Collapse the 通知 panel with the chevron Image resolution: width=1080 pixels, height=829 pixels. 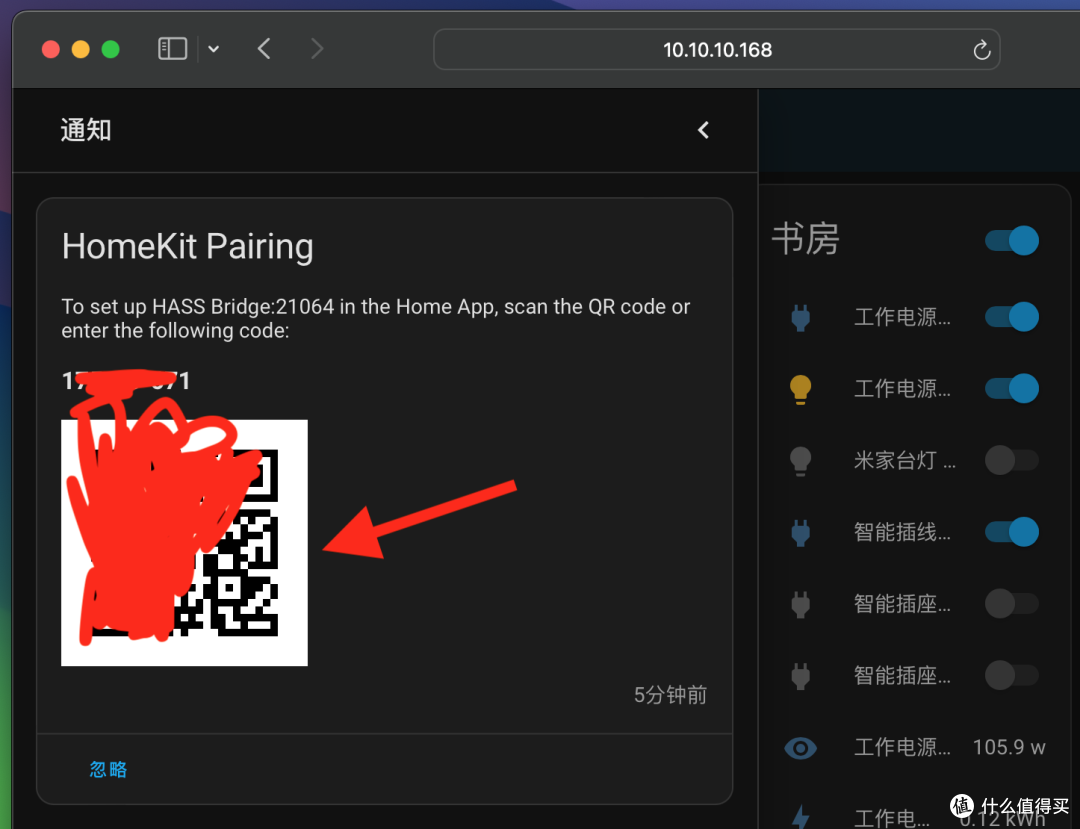click(x=703, y=130)
